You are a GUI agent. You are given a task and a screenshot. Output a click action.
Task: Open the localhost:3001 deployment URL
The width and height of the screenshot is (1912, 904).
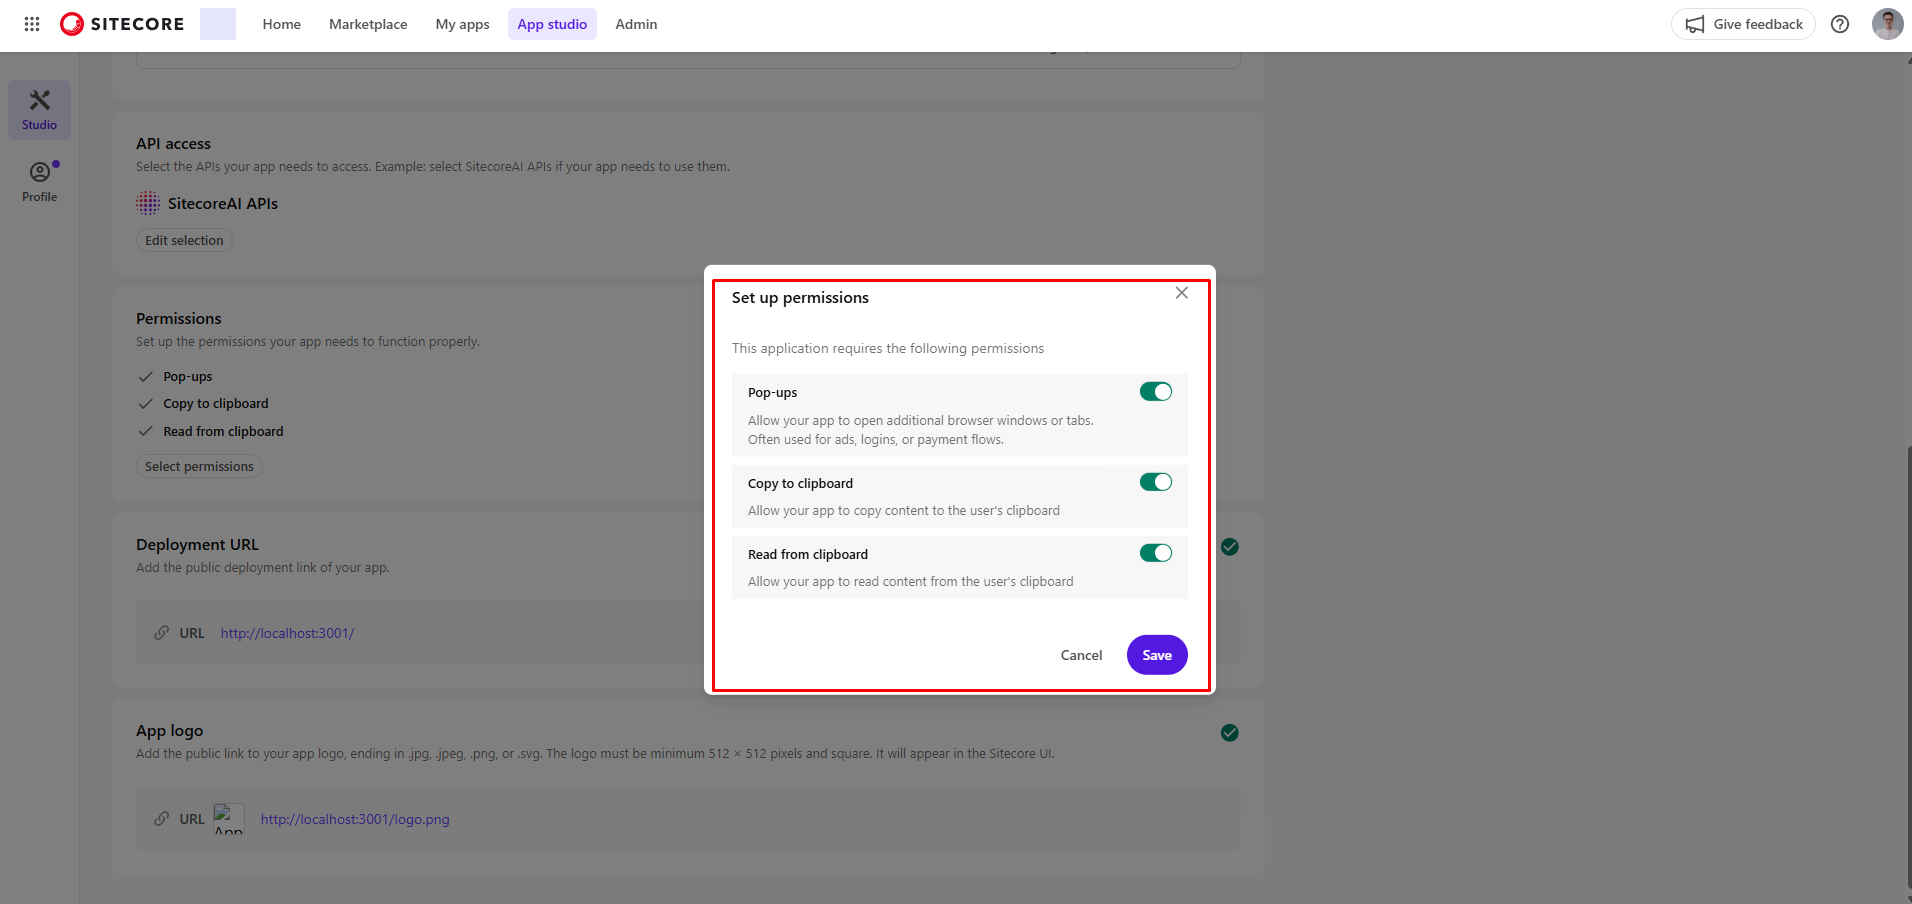coord(287,632)
